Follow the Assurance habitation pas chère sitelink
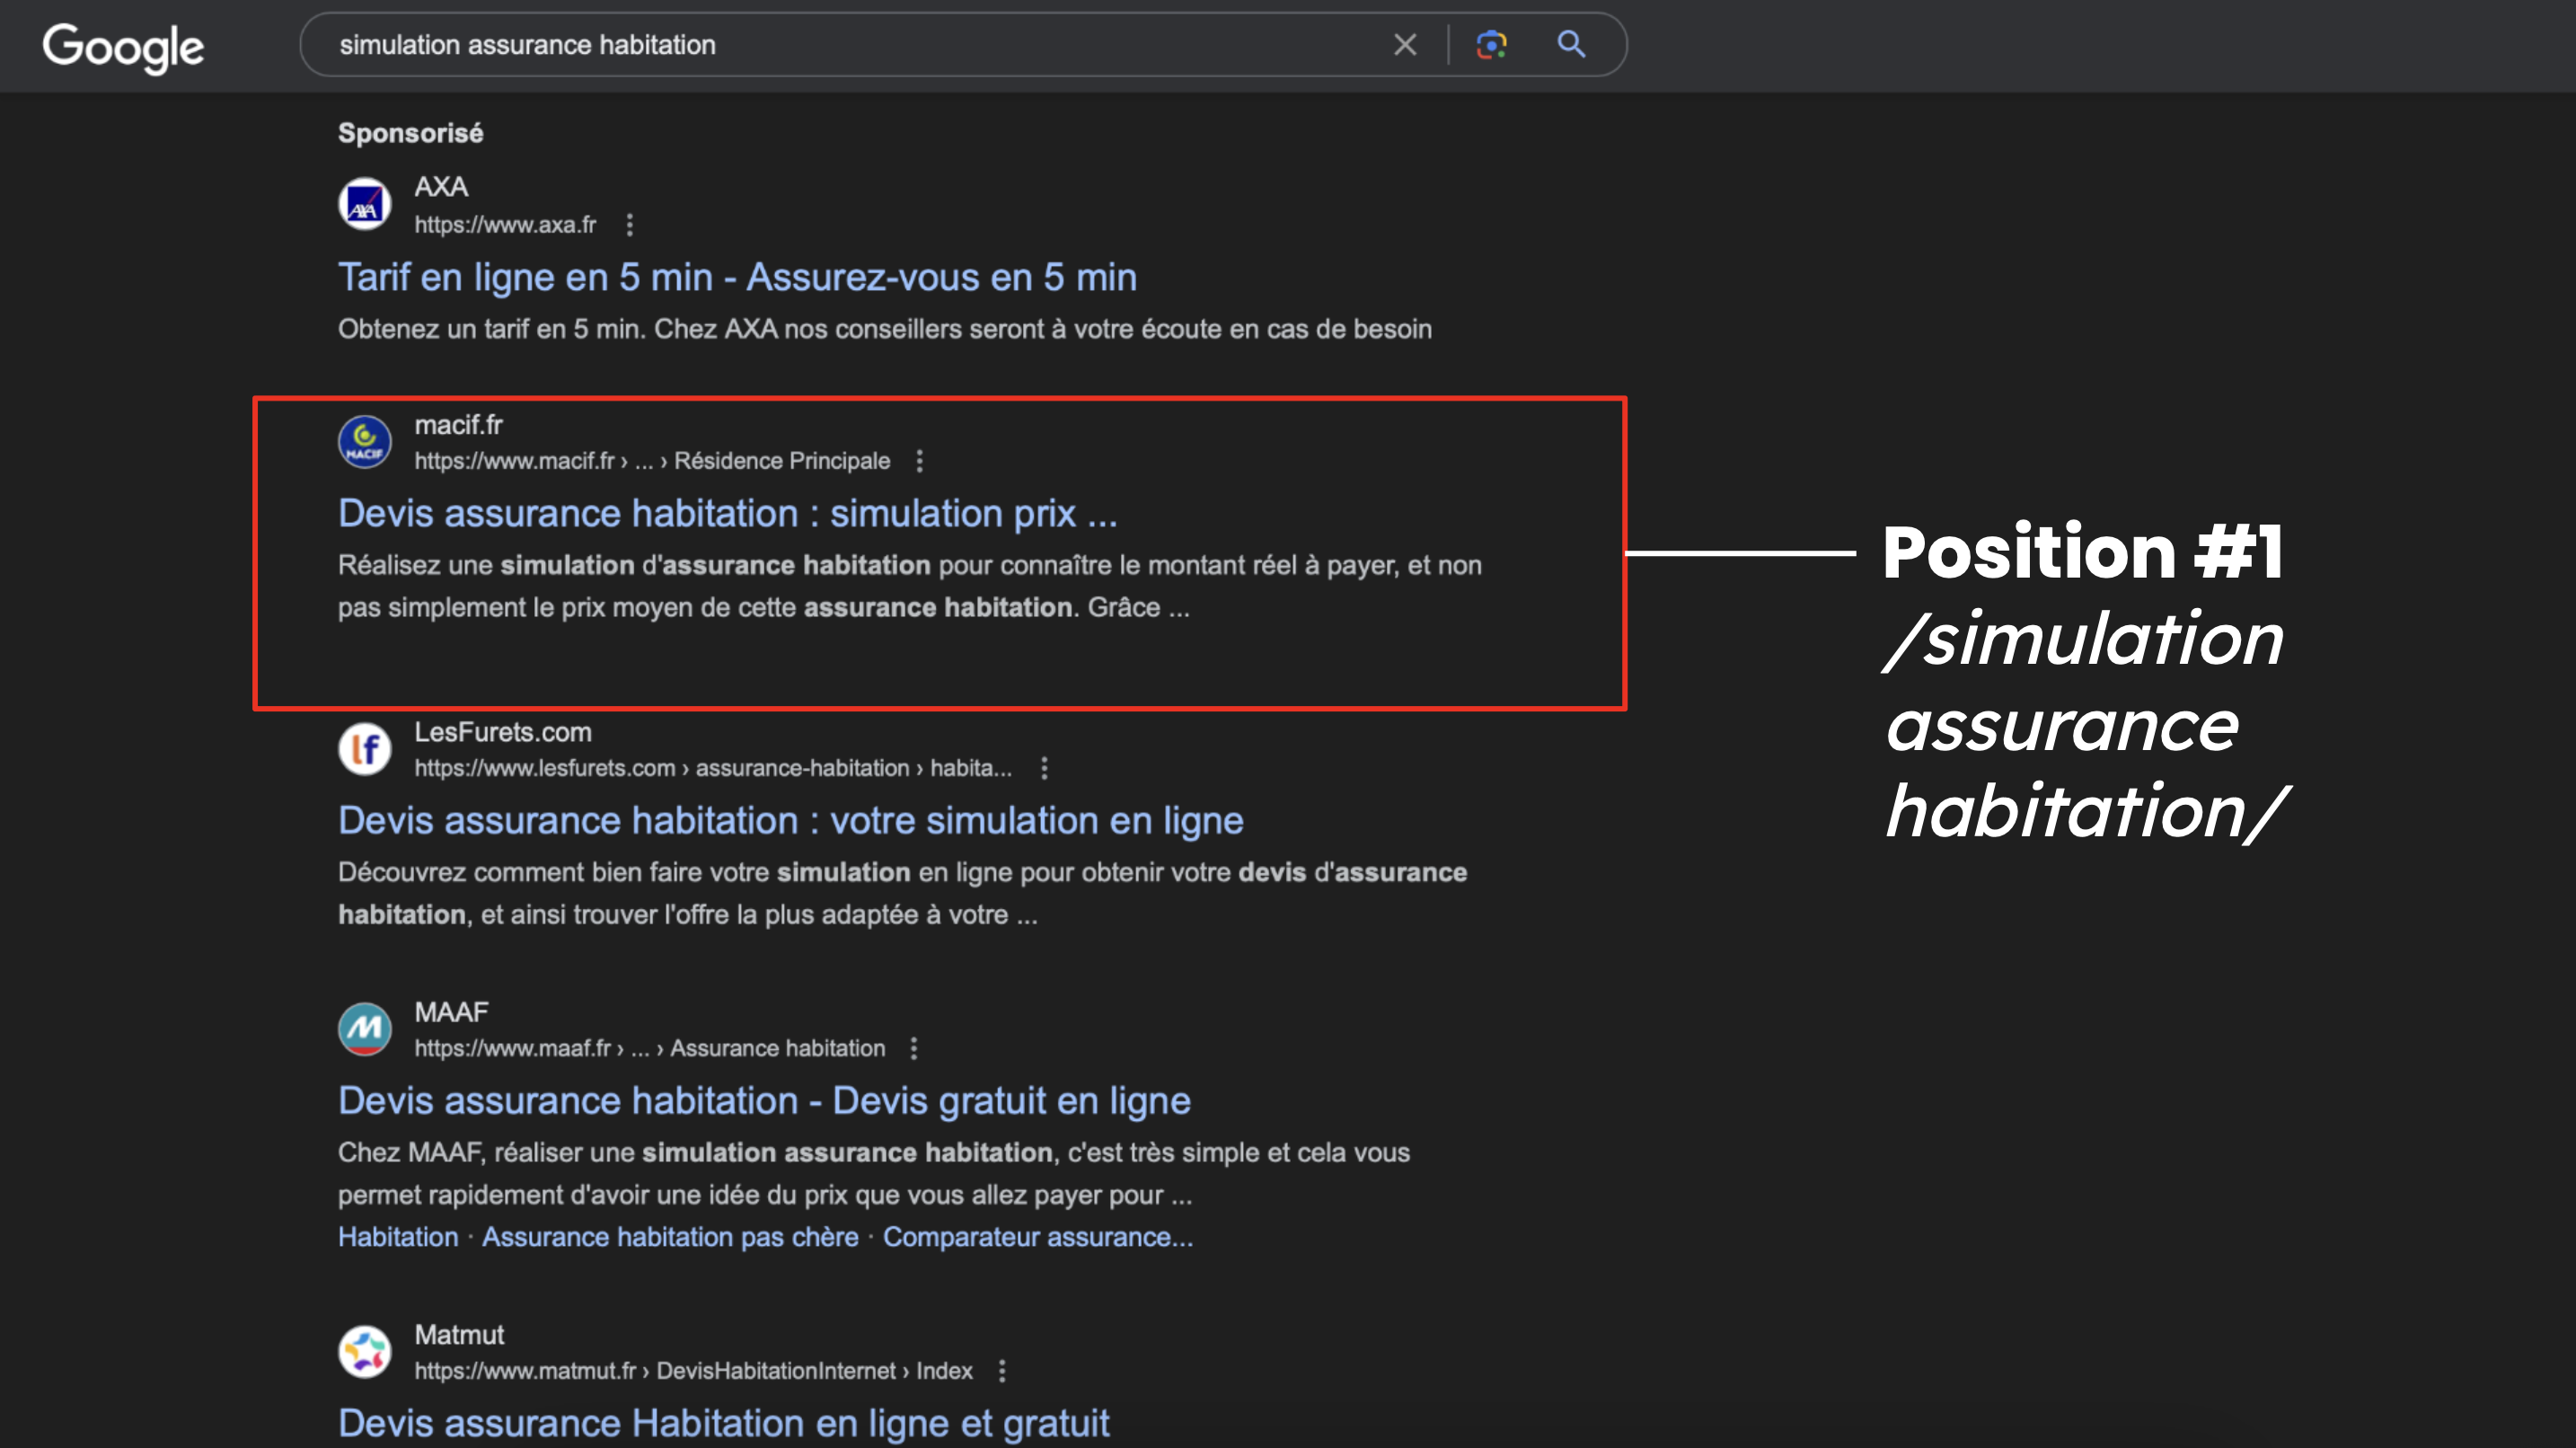Viewport: 2576px width, 1448px height. click(x=670, y=1237)
